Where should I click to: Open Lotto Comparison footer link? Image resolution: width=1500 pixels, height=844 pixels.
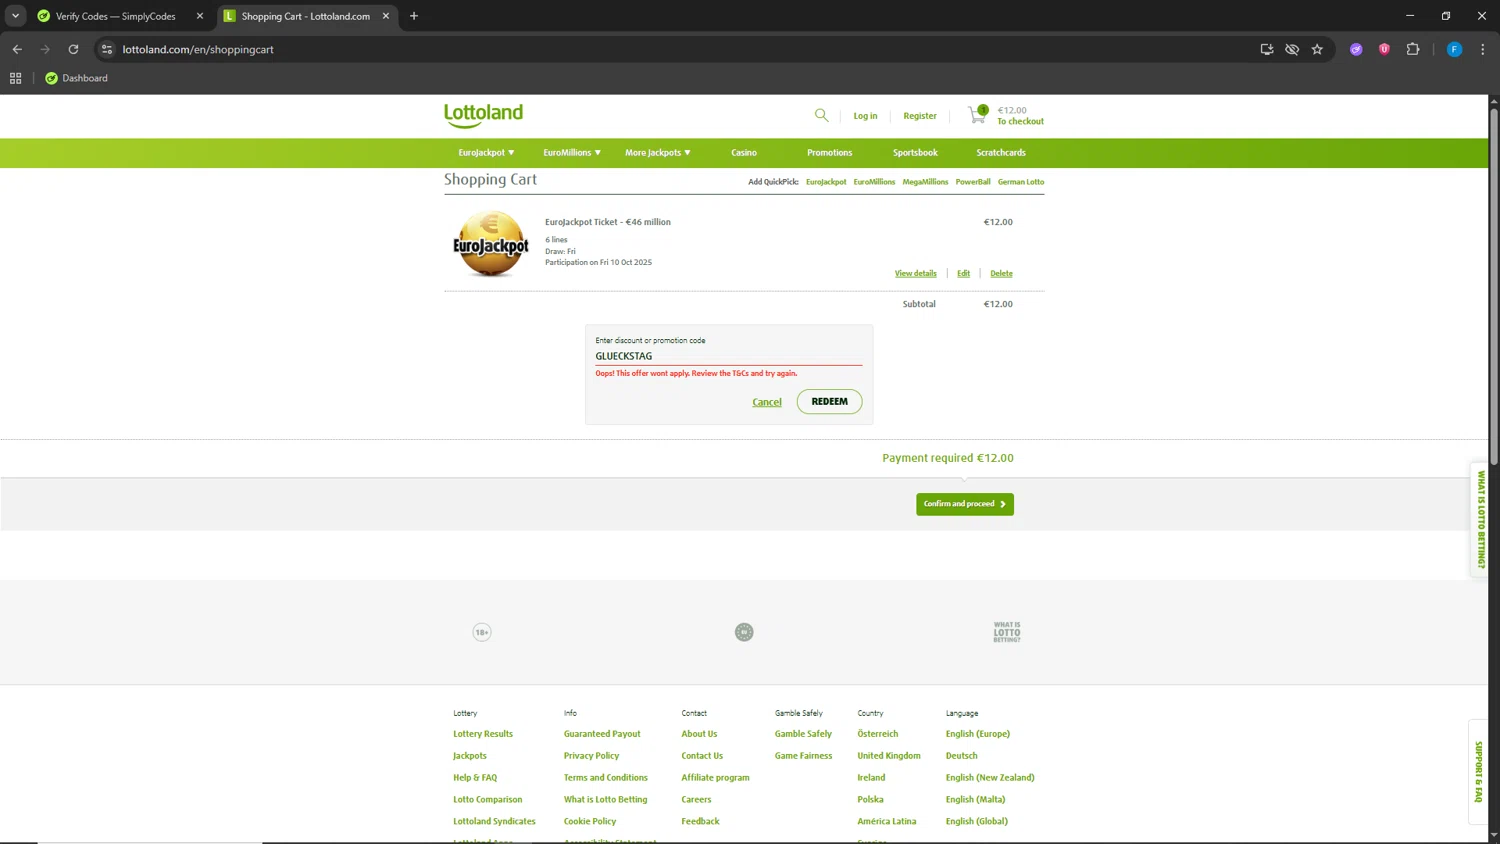(x=487, y=800)
